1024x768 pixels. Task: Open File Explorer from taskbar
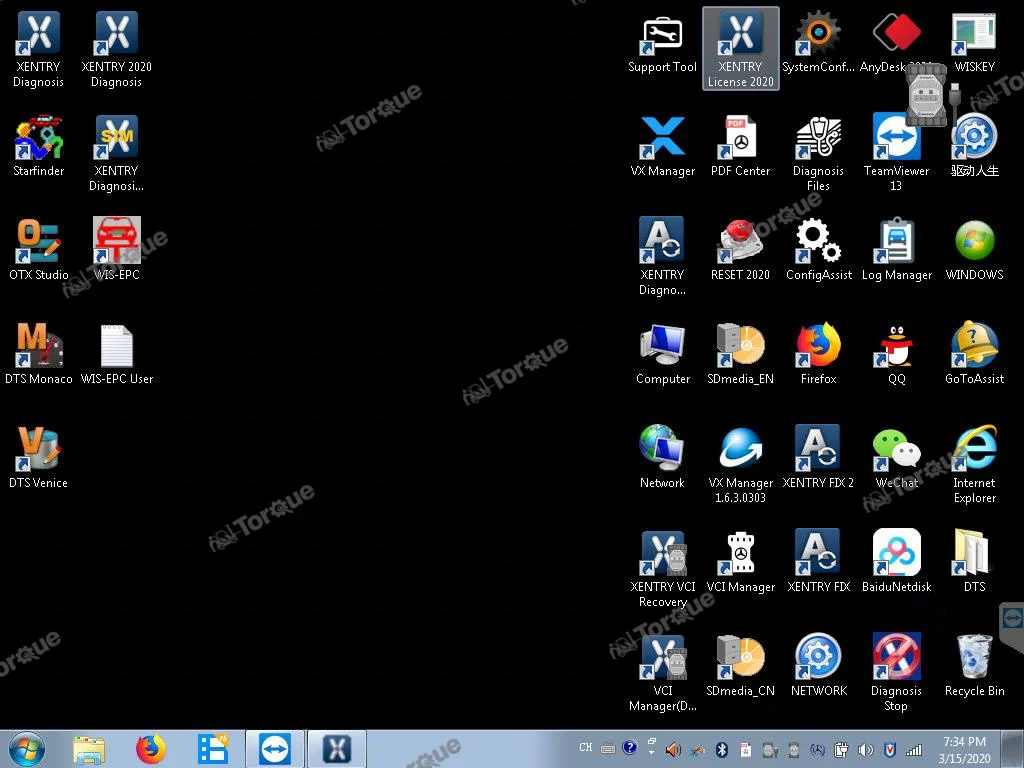89,749
